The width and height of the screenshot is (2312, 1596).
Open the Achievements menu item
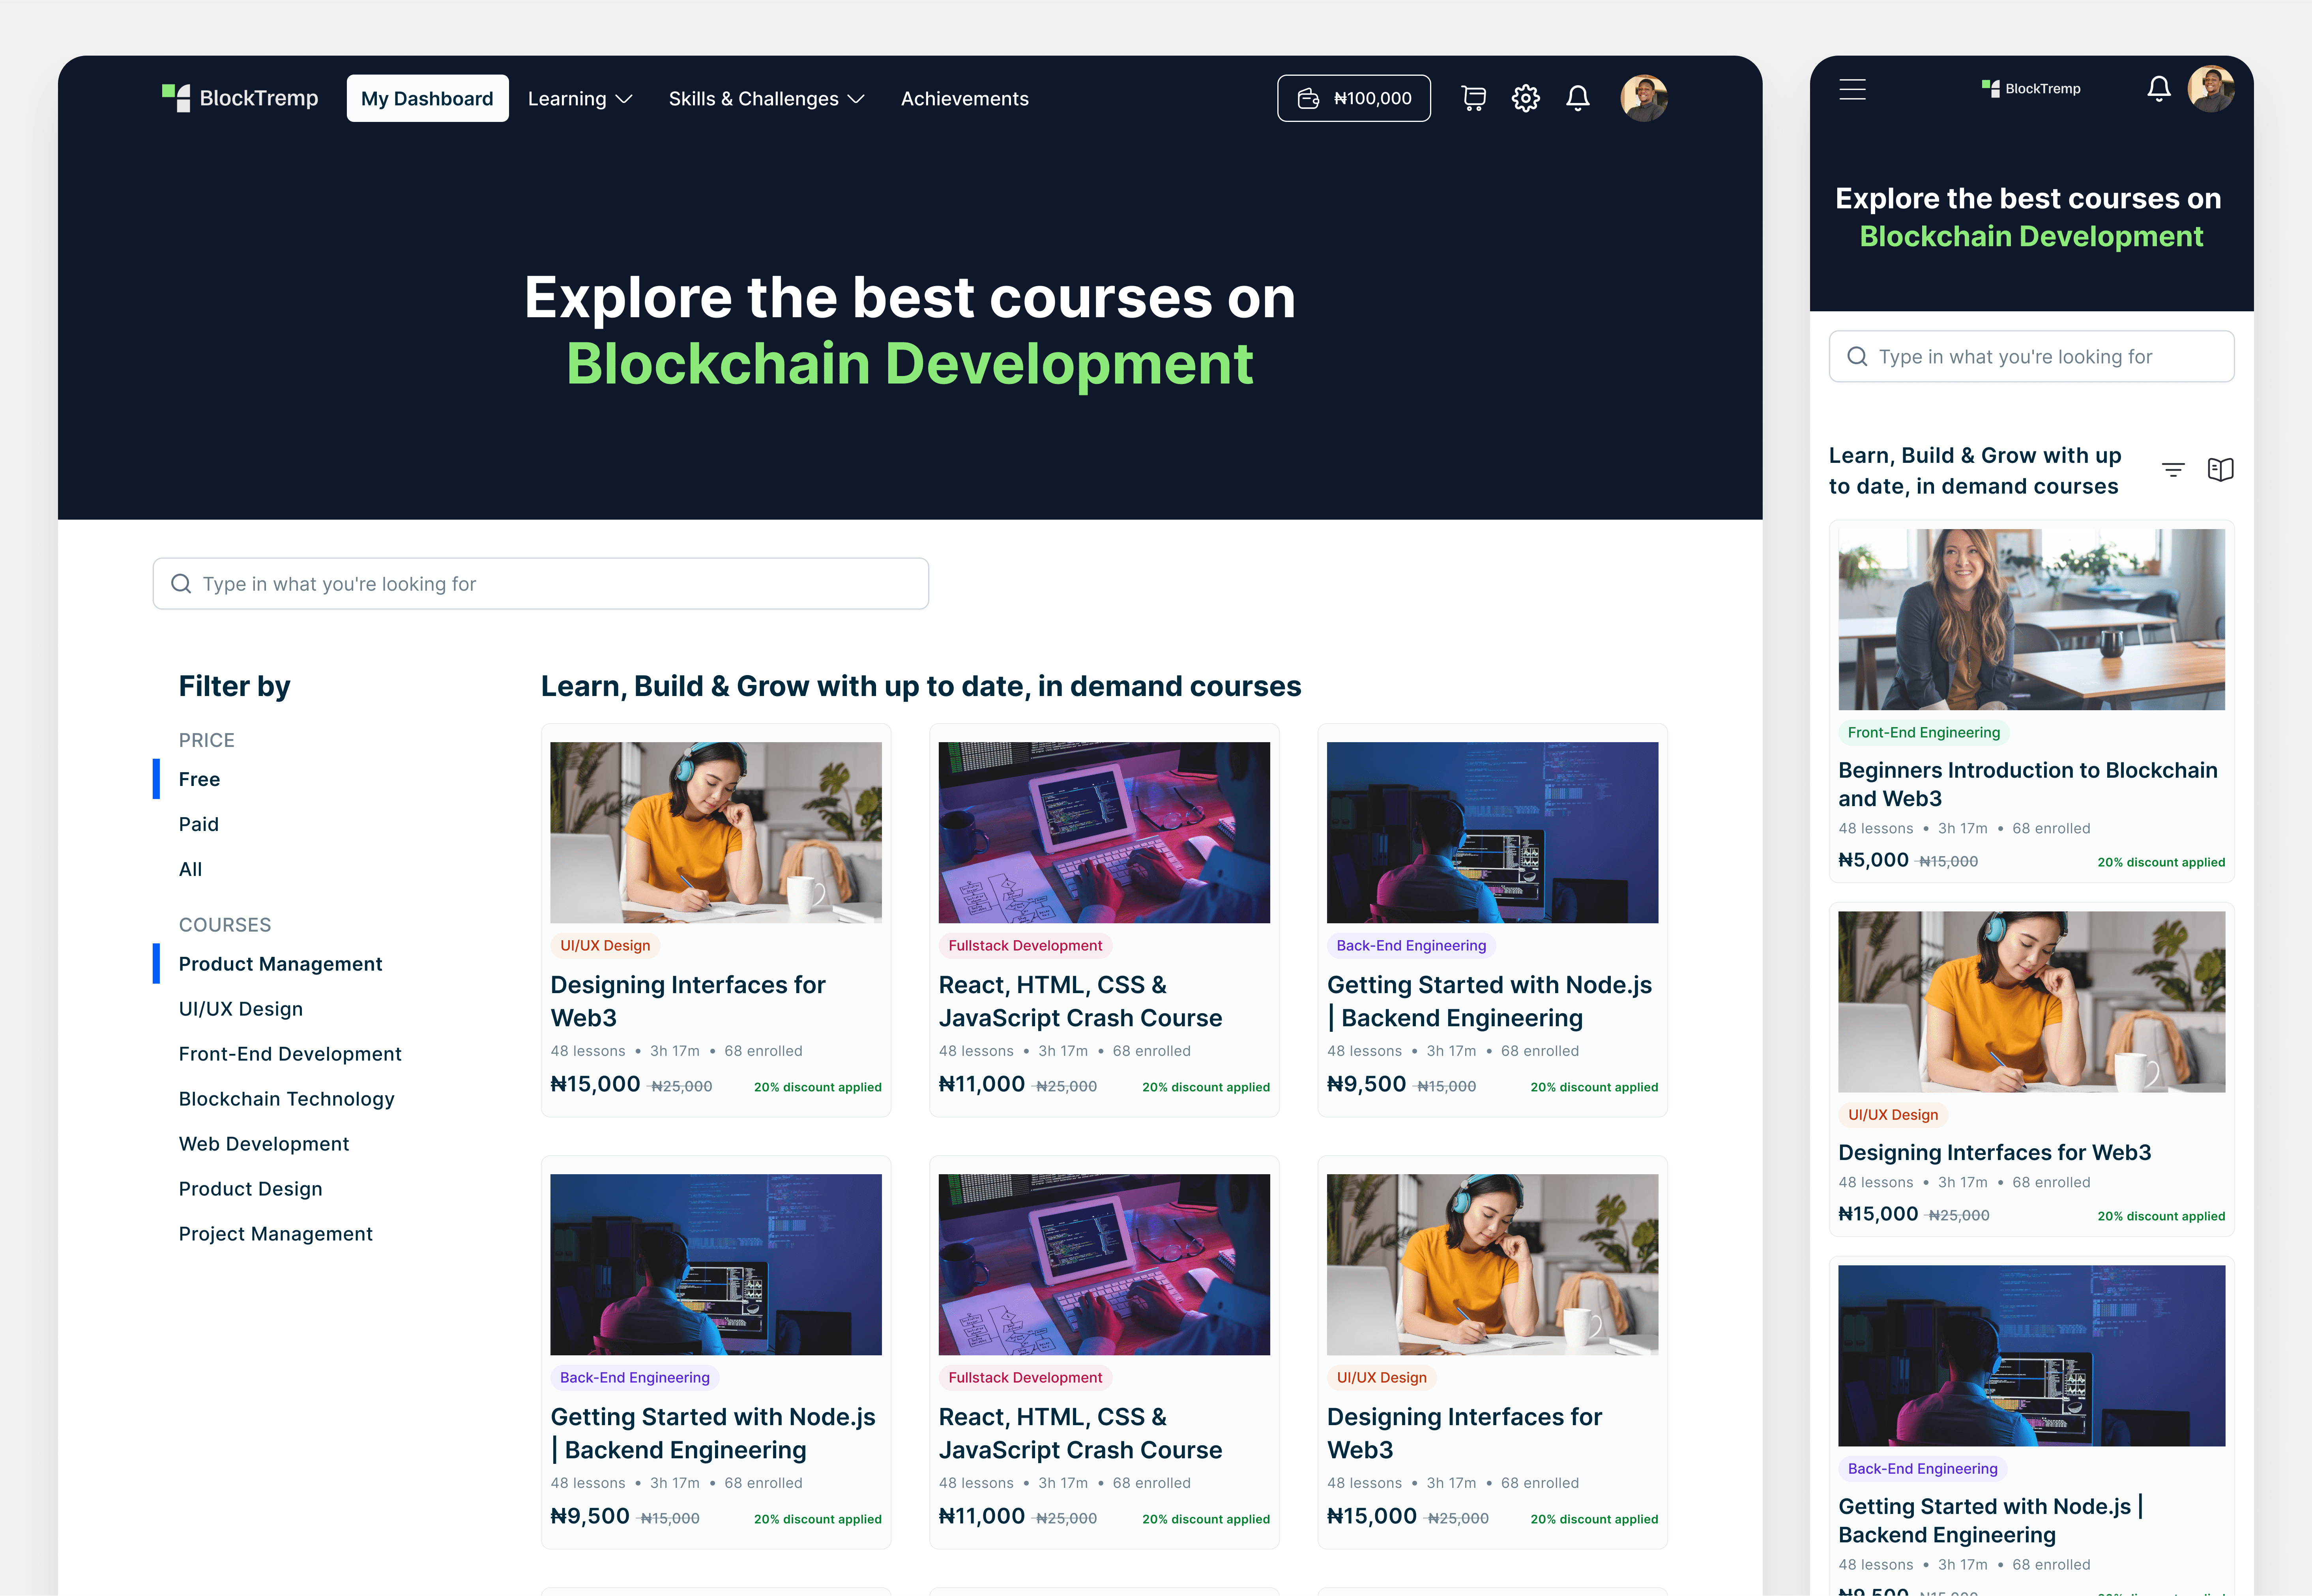pyautogui.click(x=964, y=98)
